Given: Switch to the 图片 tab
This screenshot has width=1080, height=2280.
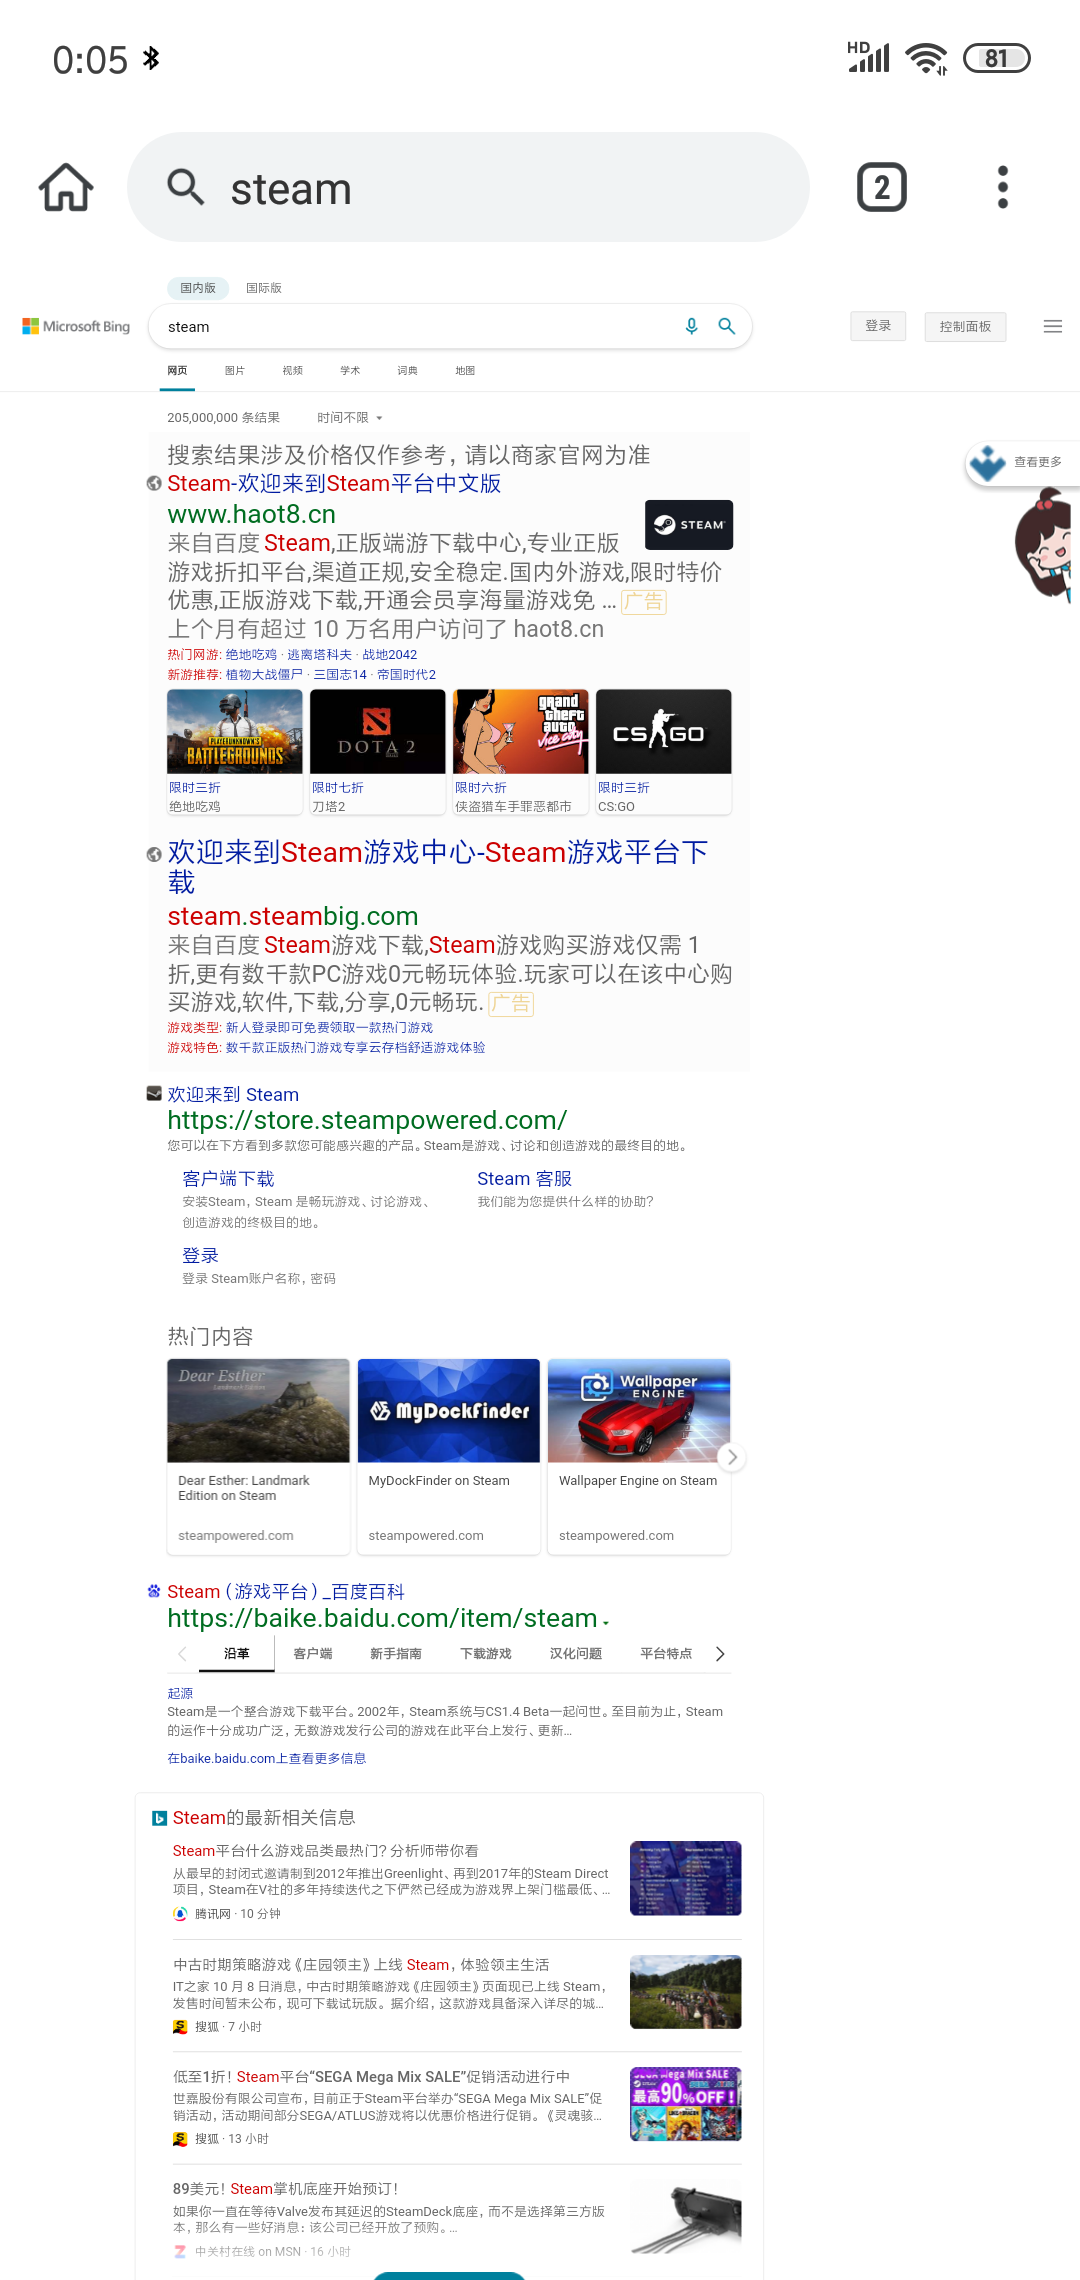Looking at the screenshot, I should [x=235, y=371].
